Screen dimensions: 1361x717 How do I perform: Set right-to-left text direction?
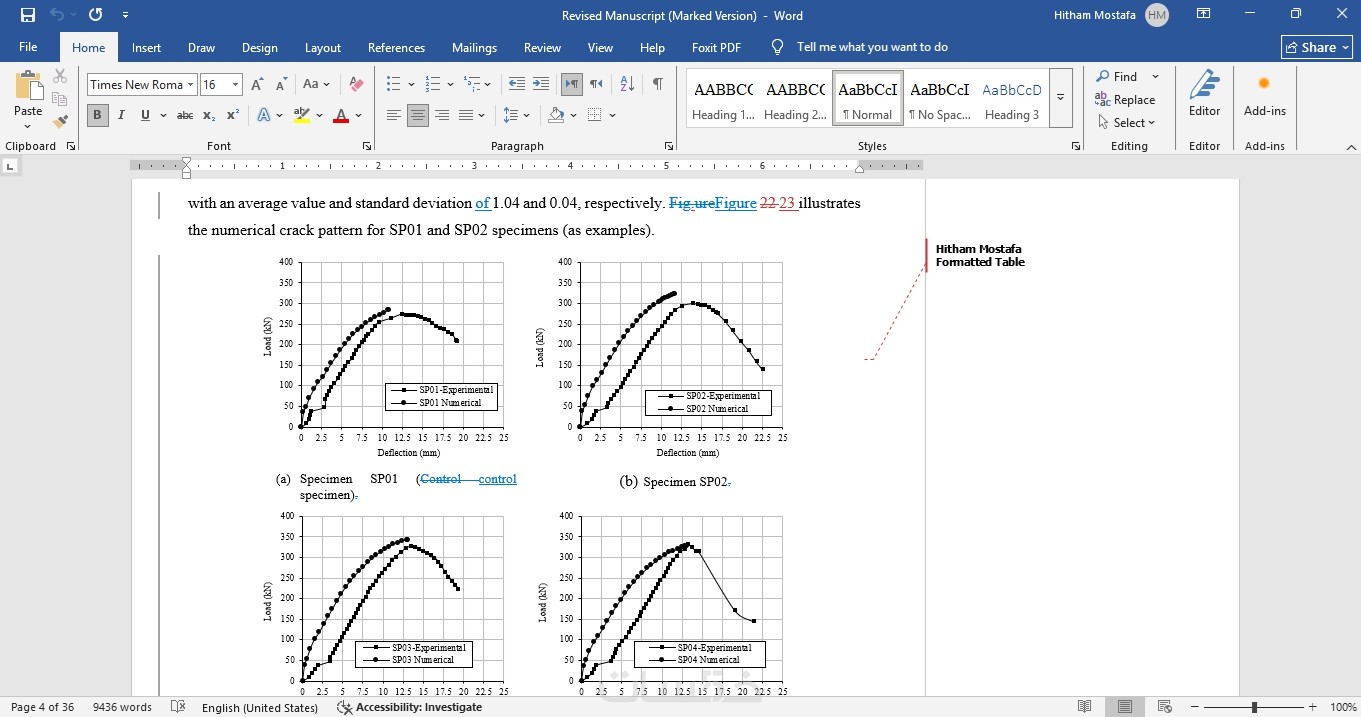pyautogui.click(x=596, y=85)
